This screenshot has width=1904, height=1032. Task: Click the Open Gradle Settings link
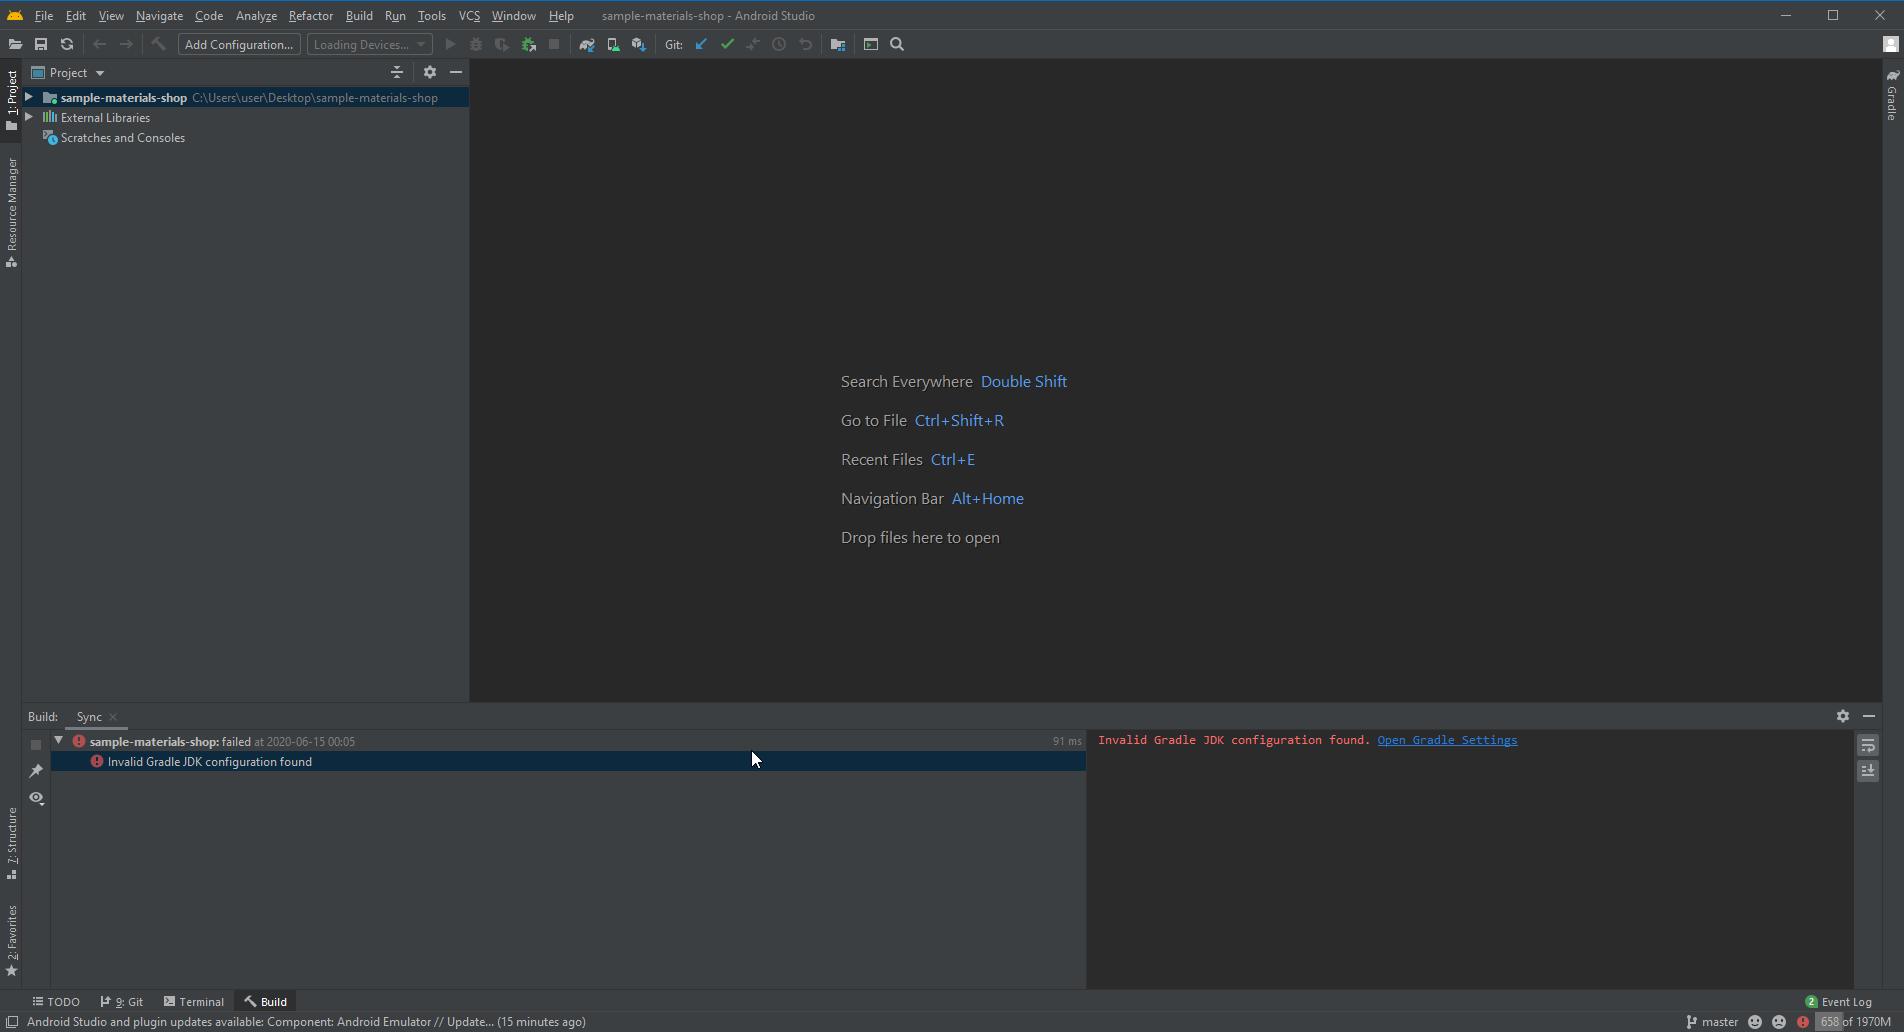coord(1447,740)
